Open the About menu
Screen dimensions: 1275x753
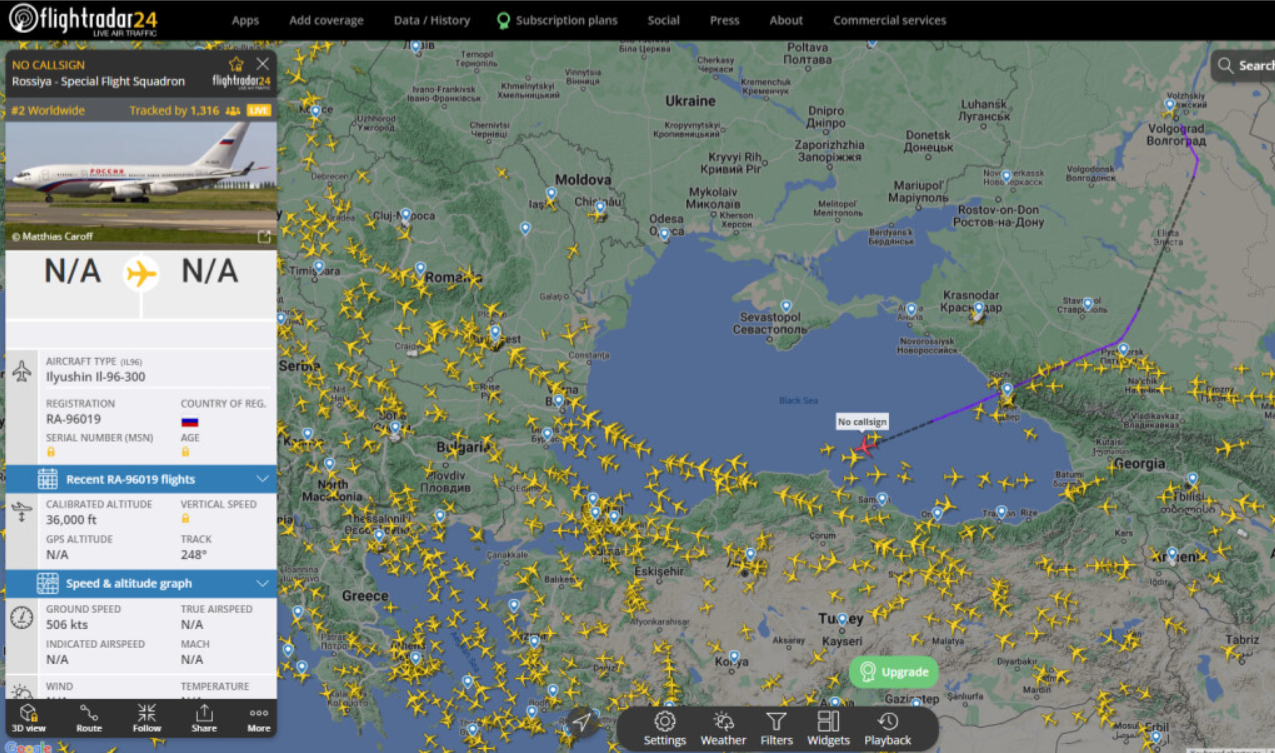[x=786, y=20]
